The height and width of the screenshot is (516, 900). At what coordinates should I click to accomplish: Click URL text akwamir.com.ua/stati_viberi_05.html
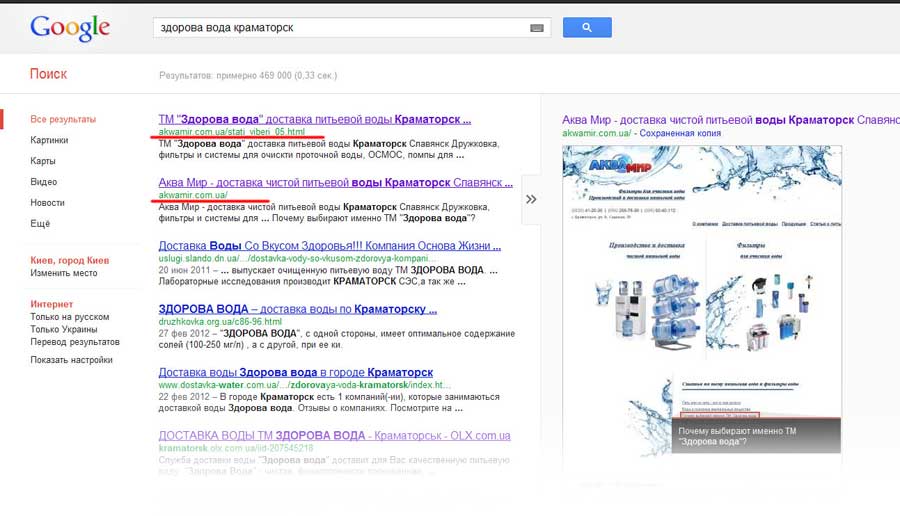232,131
